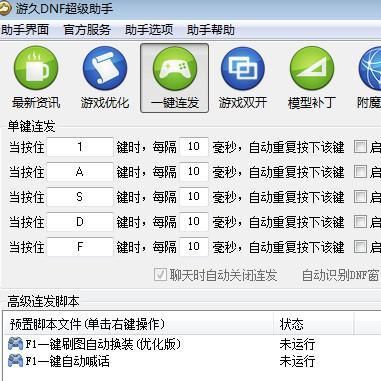Click gamepad icon of F1一键刷图自动换装 script
The image size is (381, 381).
click(x=15, y=344)
